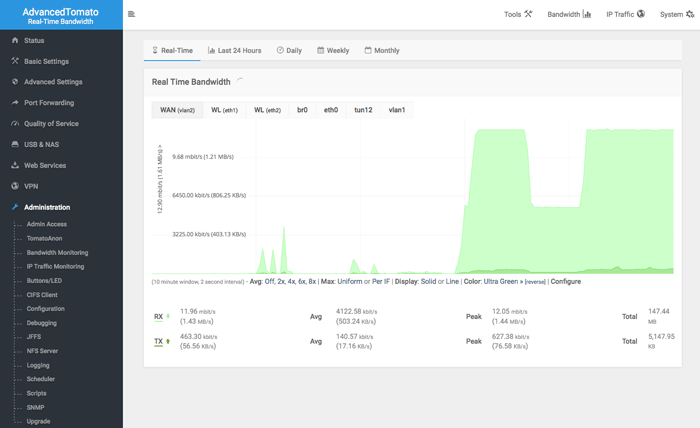Open the Bandwidth Monitoring admin page
Screen dimensions: 700x428
click(x=57, y=253)
